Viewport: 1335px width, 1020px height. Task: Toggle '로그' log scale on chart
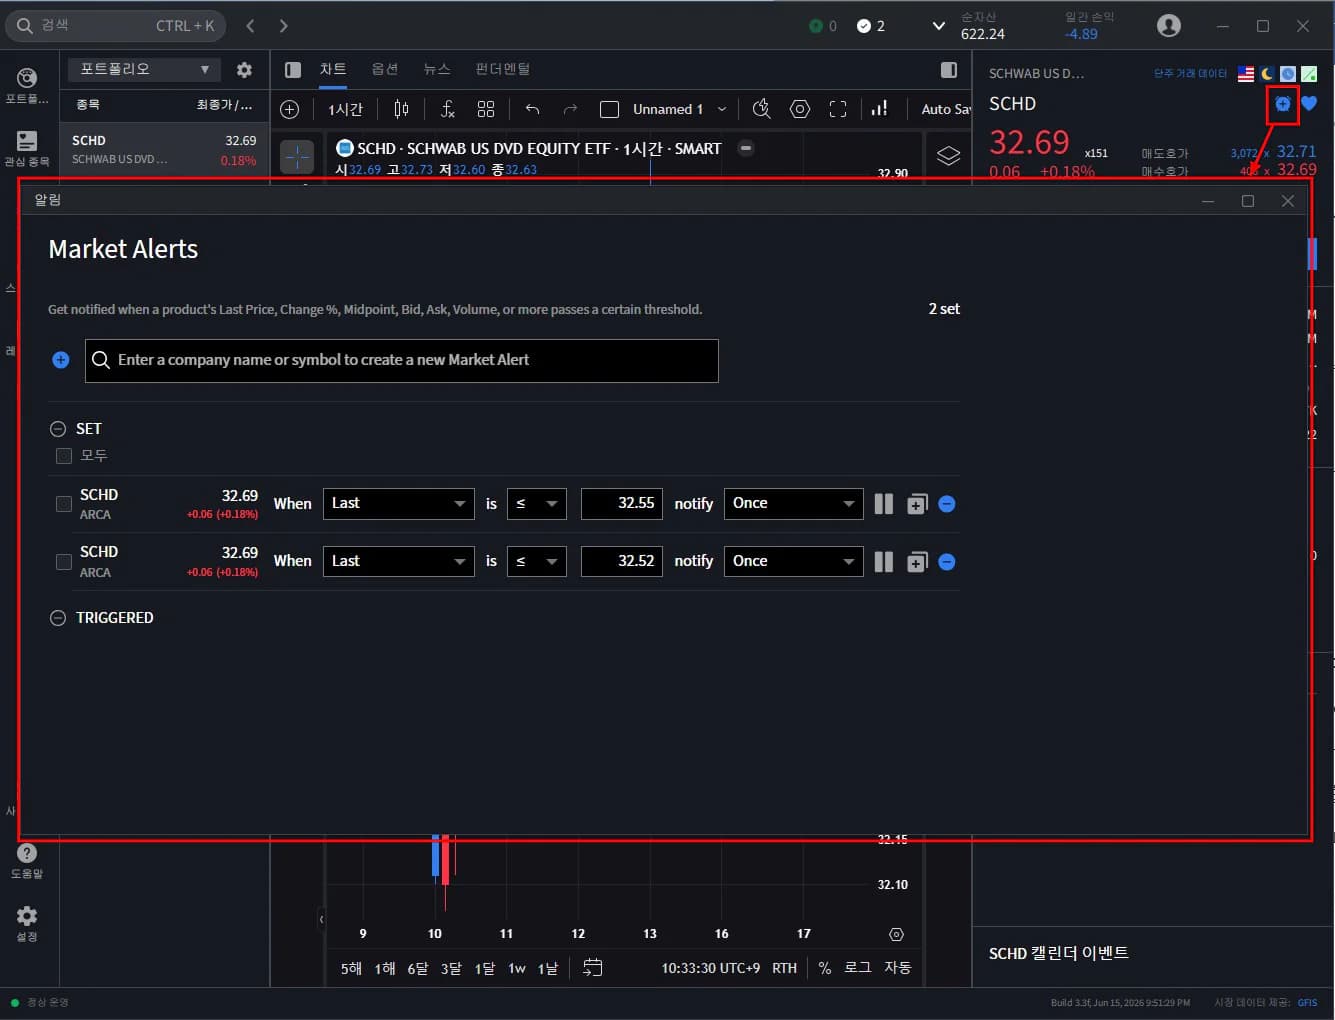(858, 968)
